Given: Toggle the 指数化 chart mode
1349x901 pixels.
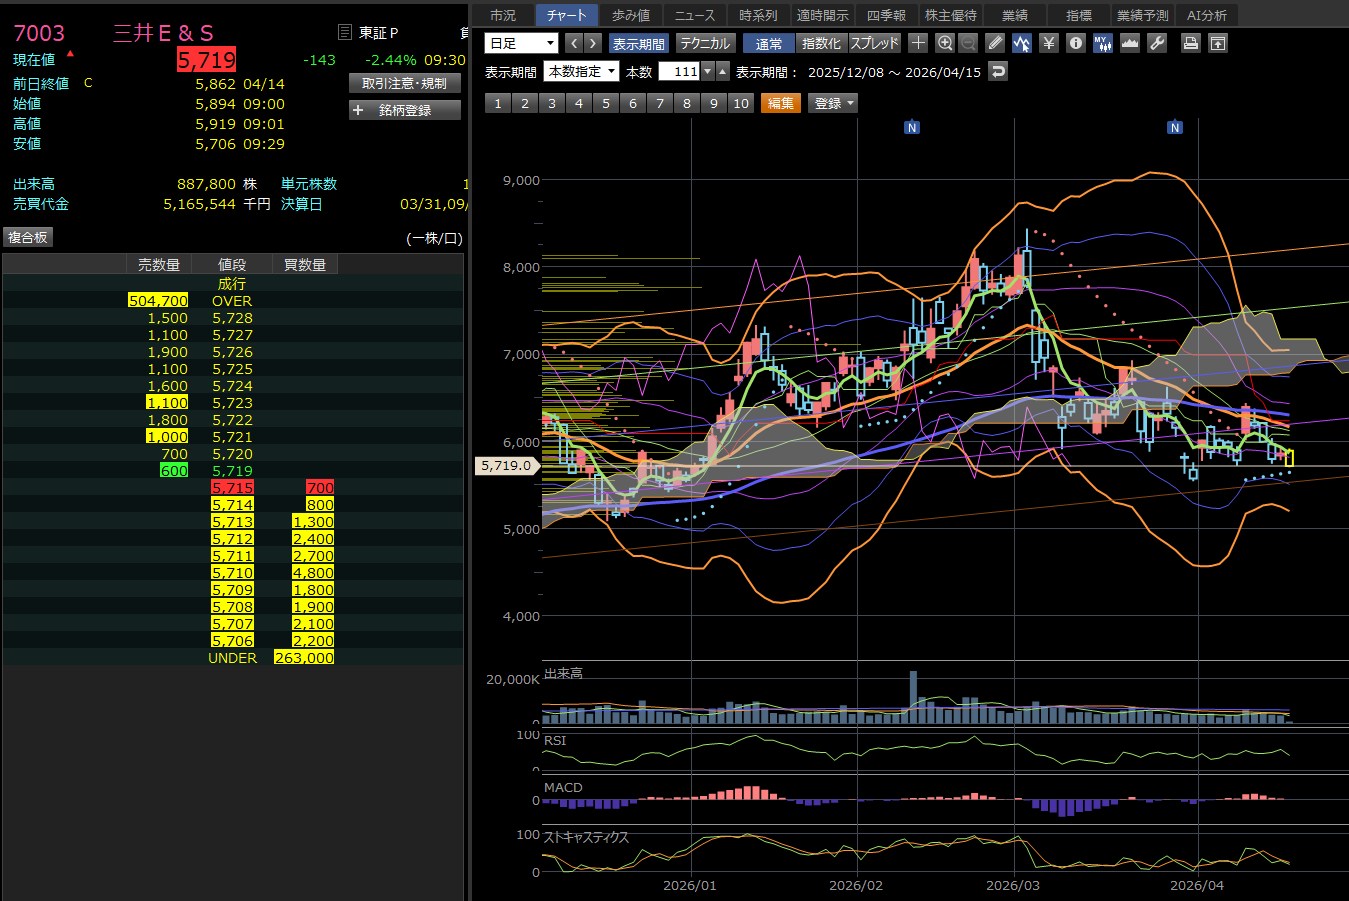Looking at the screenshot, I should 821,43.
